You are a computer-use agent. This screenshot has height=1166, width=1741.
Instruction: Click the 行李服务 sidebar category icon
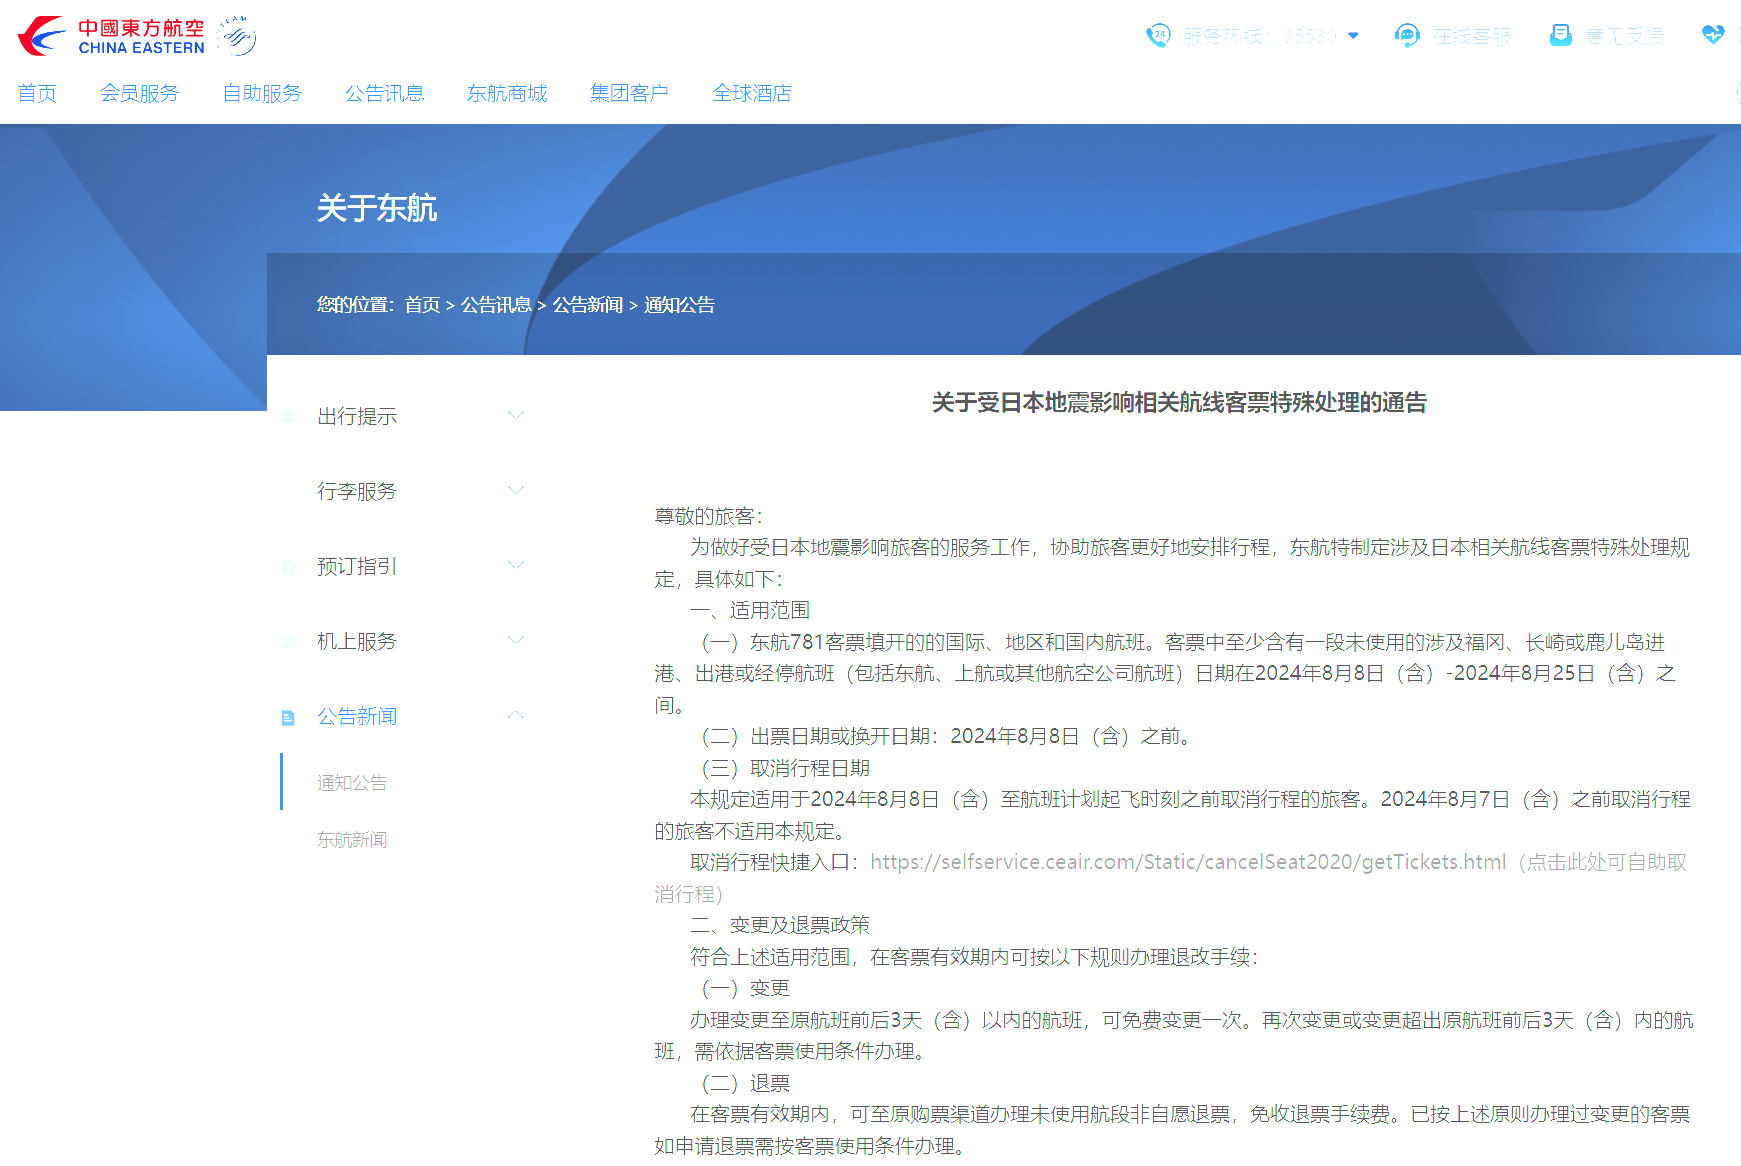[x=288, y=490]
